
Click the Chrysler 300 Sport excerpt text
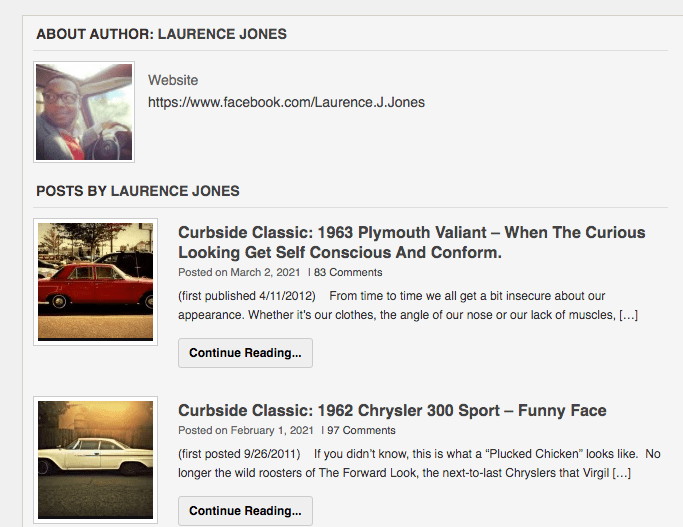click(x=400, y=463)
